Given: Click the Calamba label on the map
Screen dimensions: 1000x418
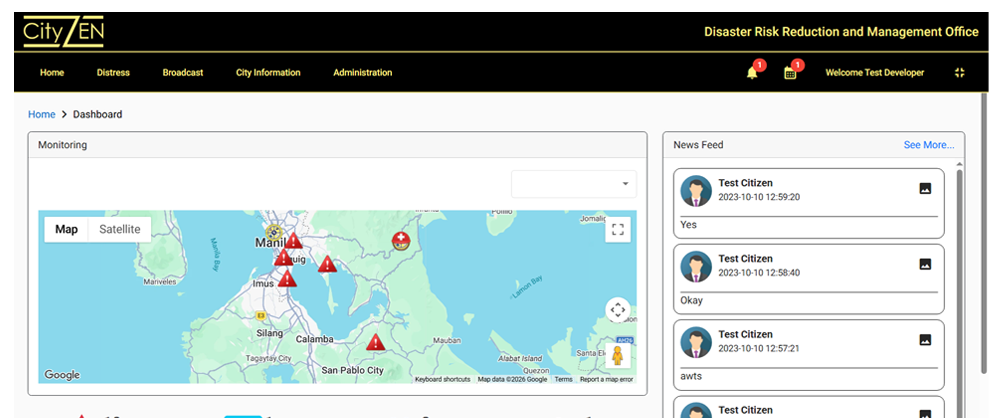Looking at the screenshot, I should click(x=314, y=340).
